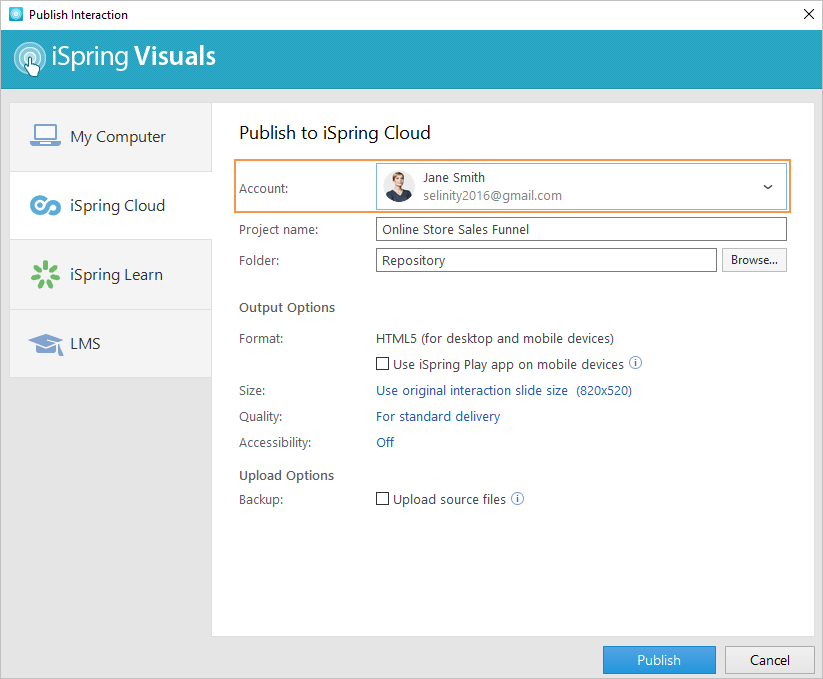Screen dimensions: 823x679
Task: Click the Browse... folder button
Action: 754,260
